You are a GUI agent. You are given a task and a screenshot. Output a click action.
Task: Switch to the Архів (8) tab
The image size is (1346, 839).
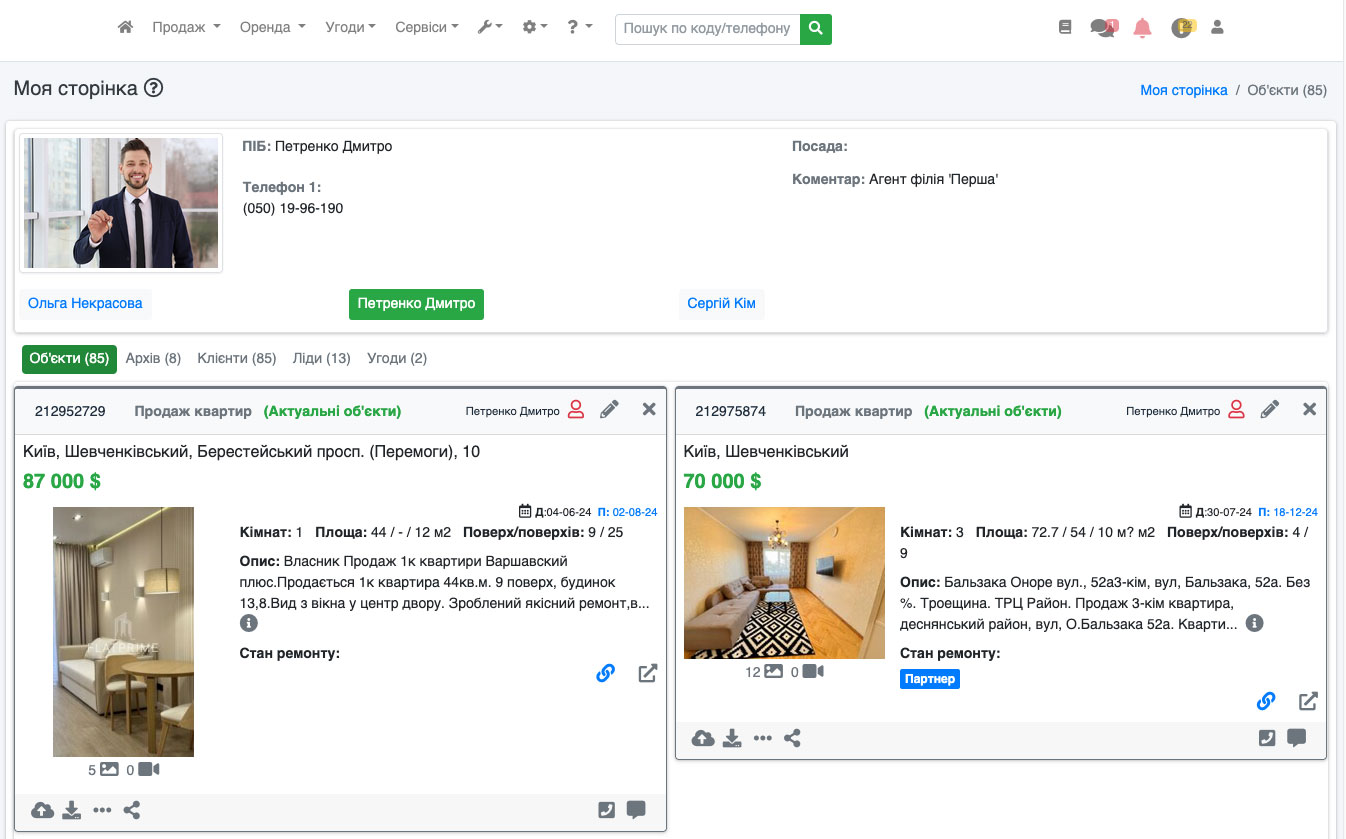(x=153, y=358)
